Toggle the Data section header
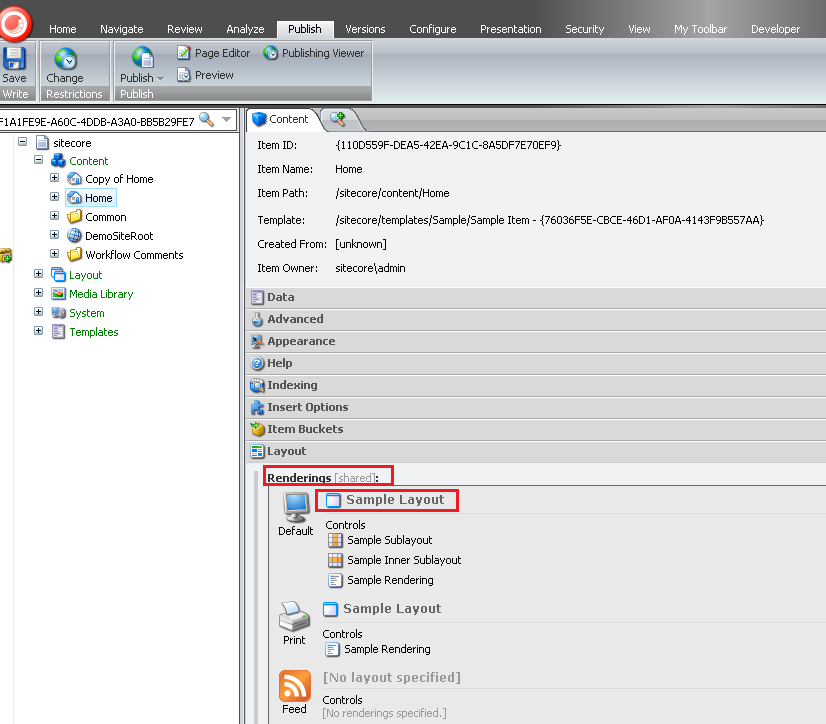The height and width of the screenshot is (724, 826). click(536, 297)
